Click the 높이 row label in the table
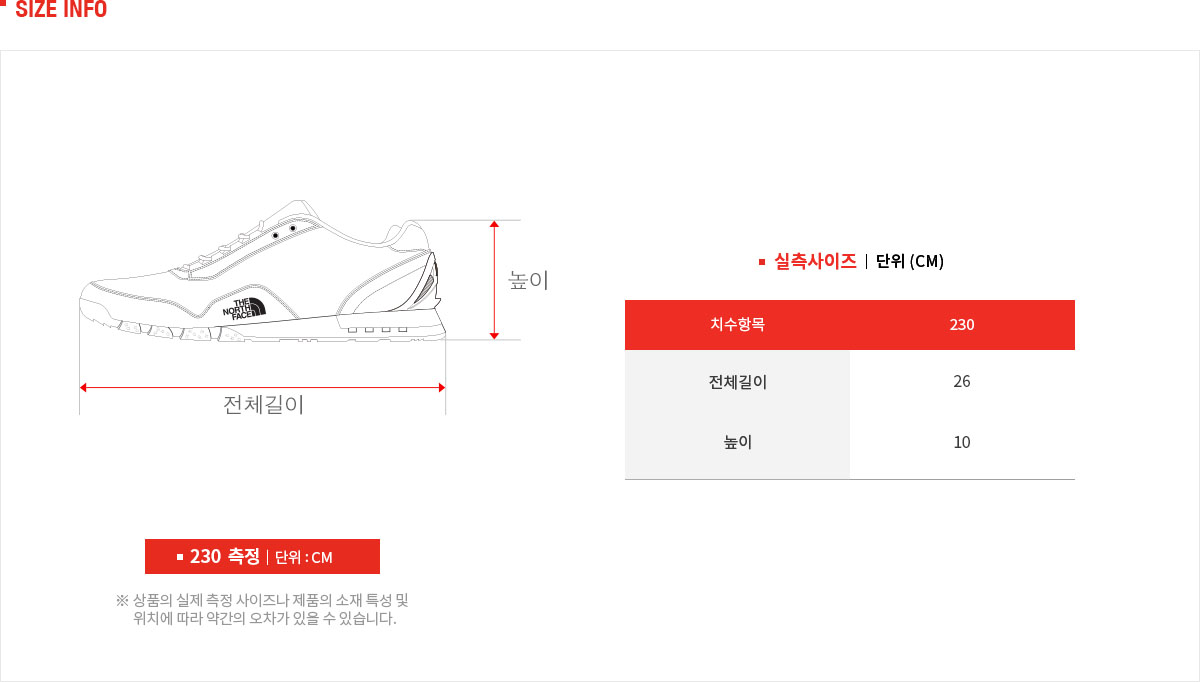The image size is (1200, 682). (x=737, y=442)
